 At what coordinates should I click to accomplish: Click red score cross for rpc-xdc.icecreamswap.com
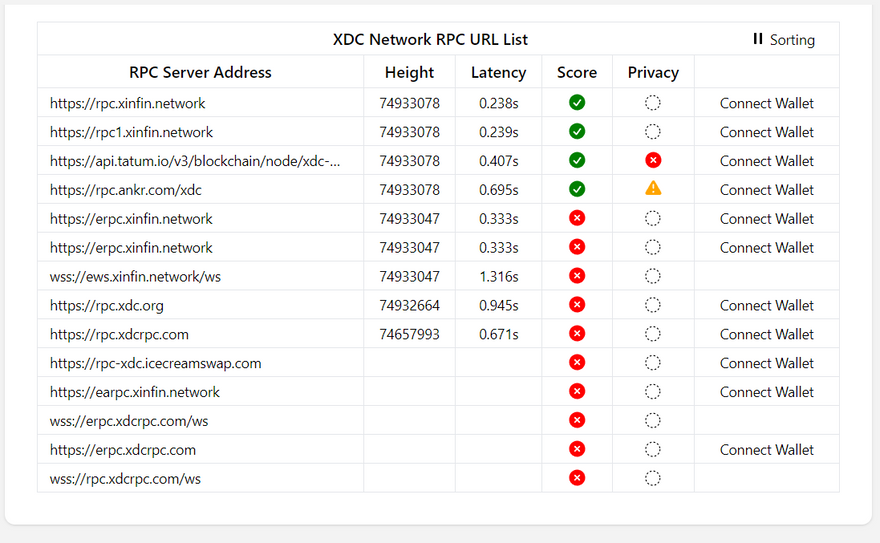577,363
